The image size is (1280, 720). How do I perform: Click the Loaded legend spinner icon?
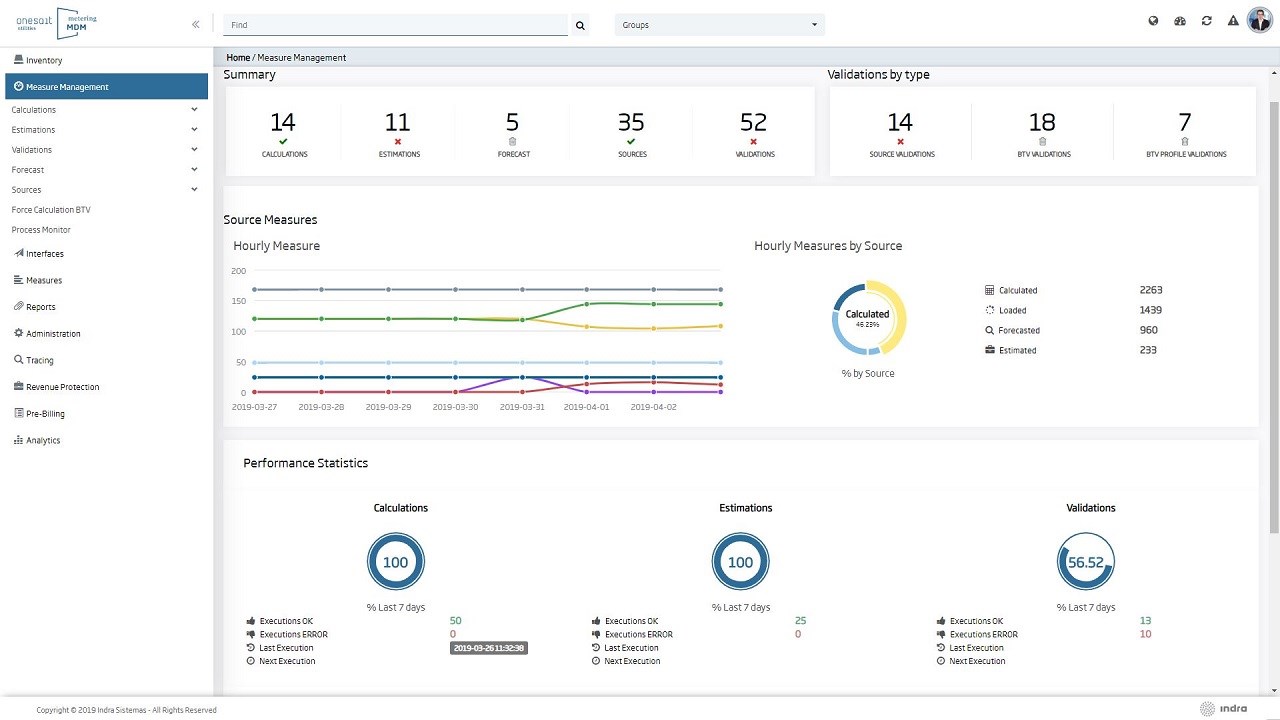(x=990, y=310)
